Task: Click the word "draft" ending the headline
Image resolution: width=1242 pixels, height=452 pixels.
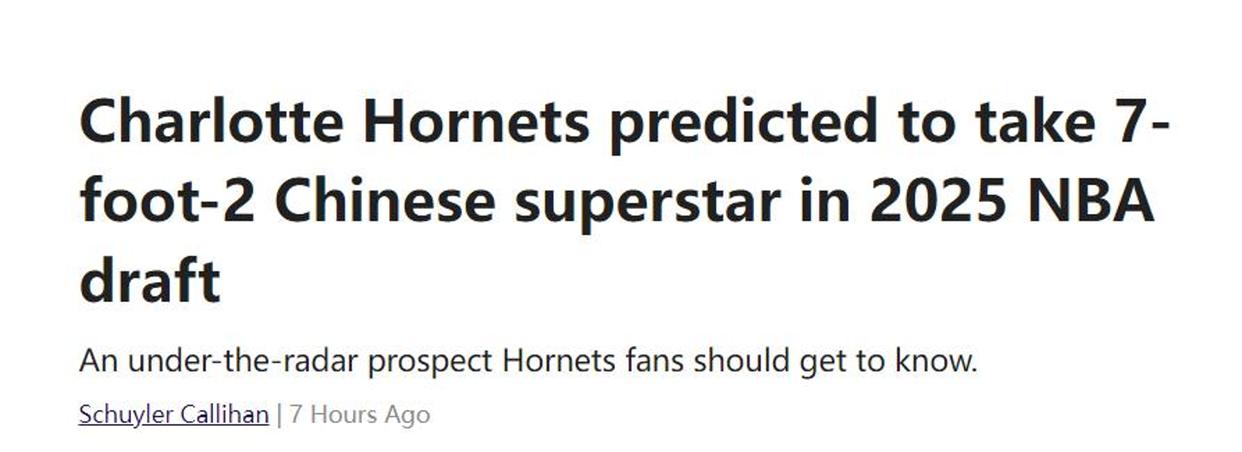Action: (x=149, y=283)
